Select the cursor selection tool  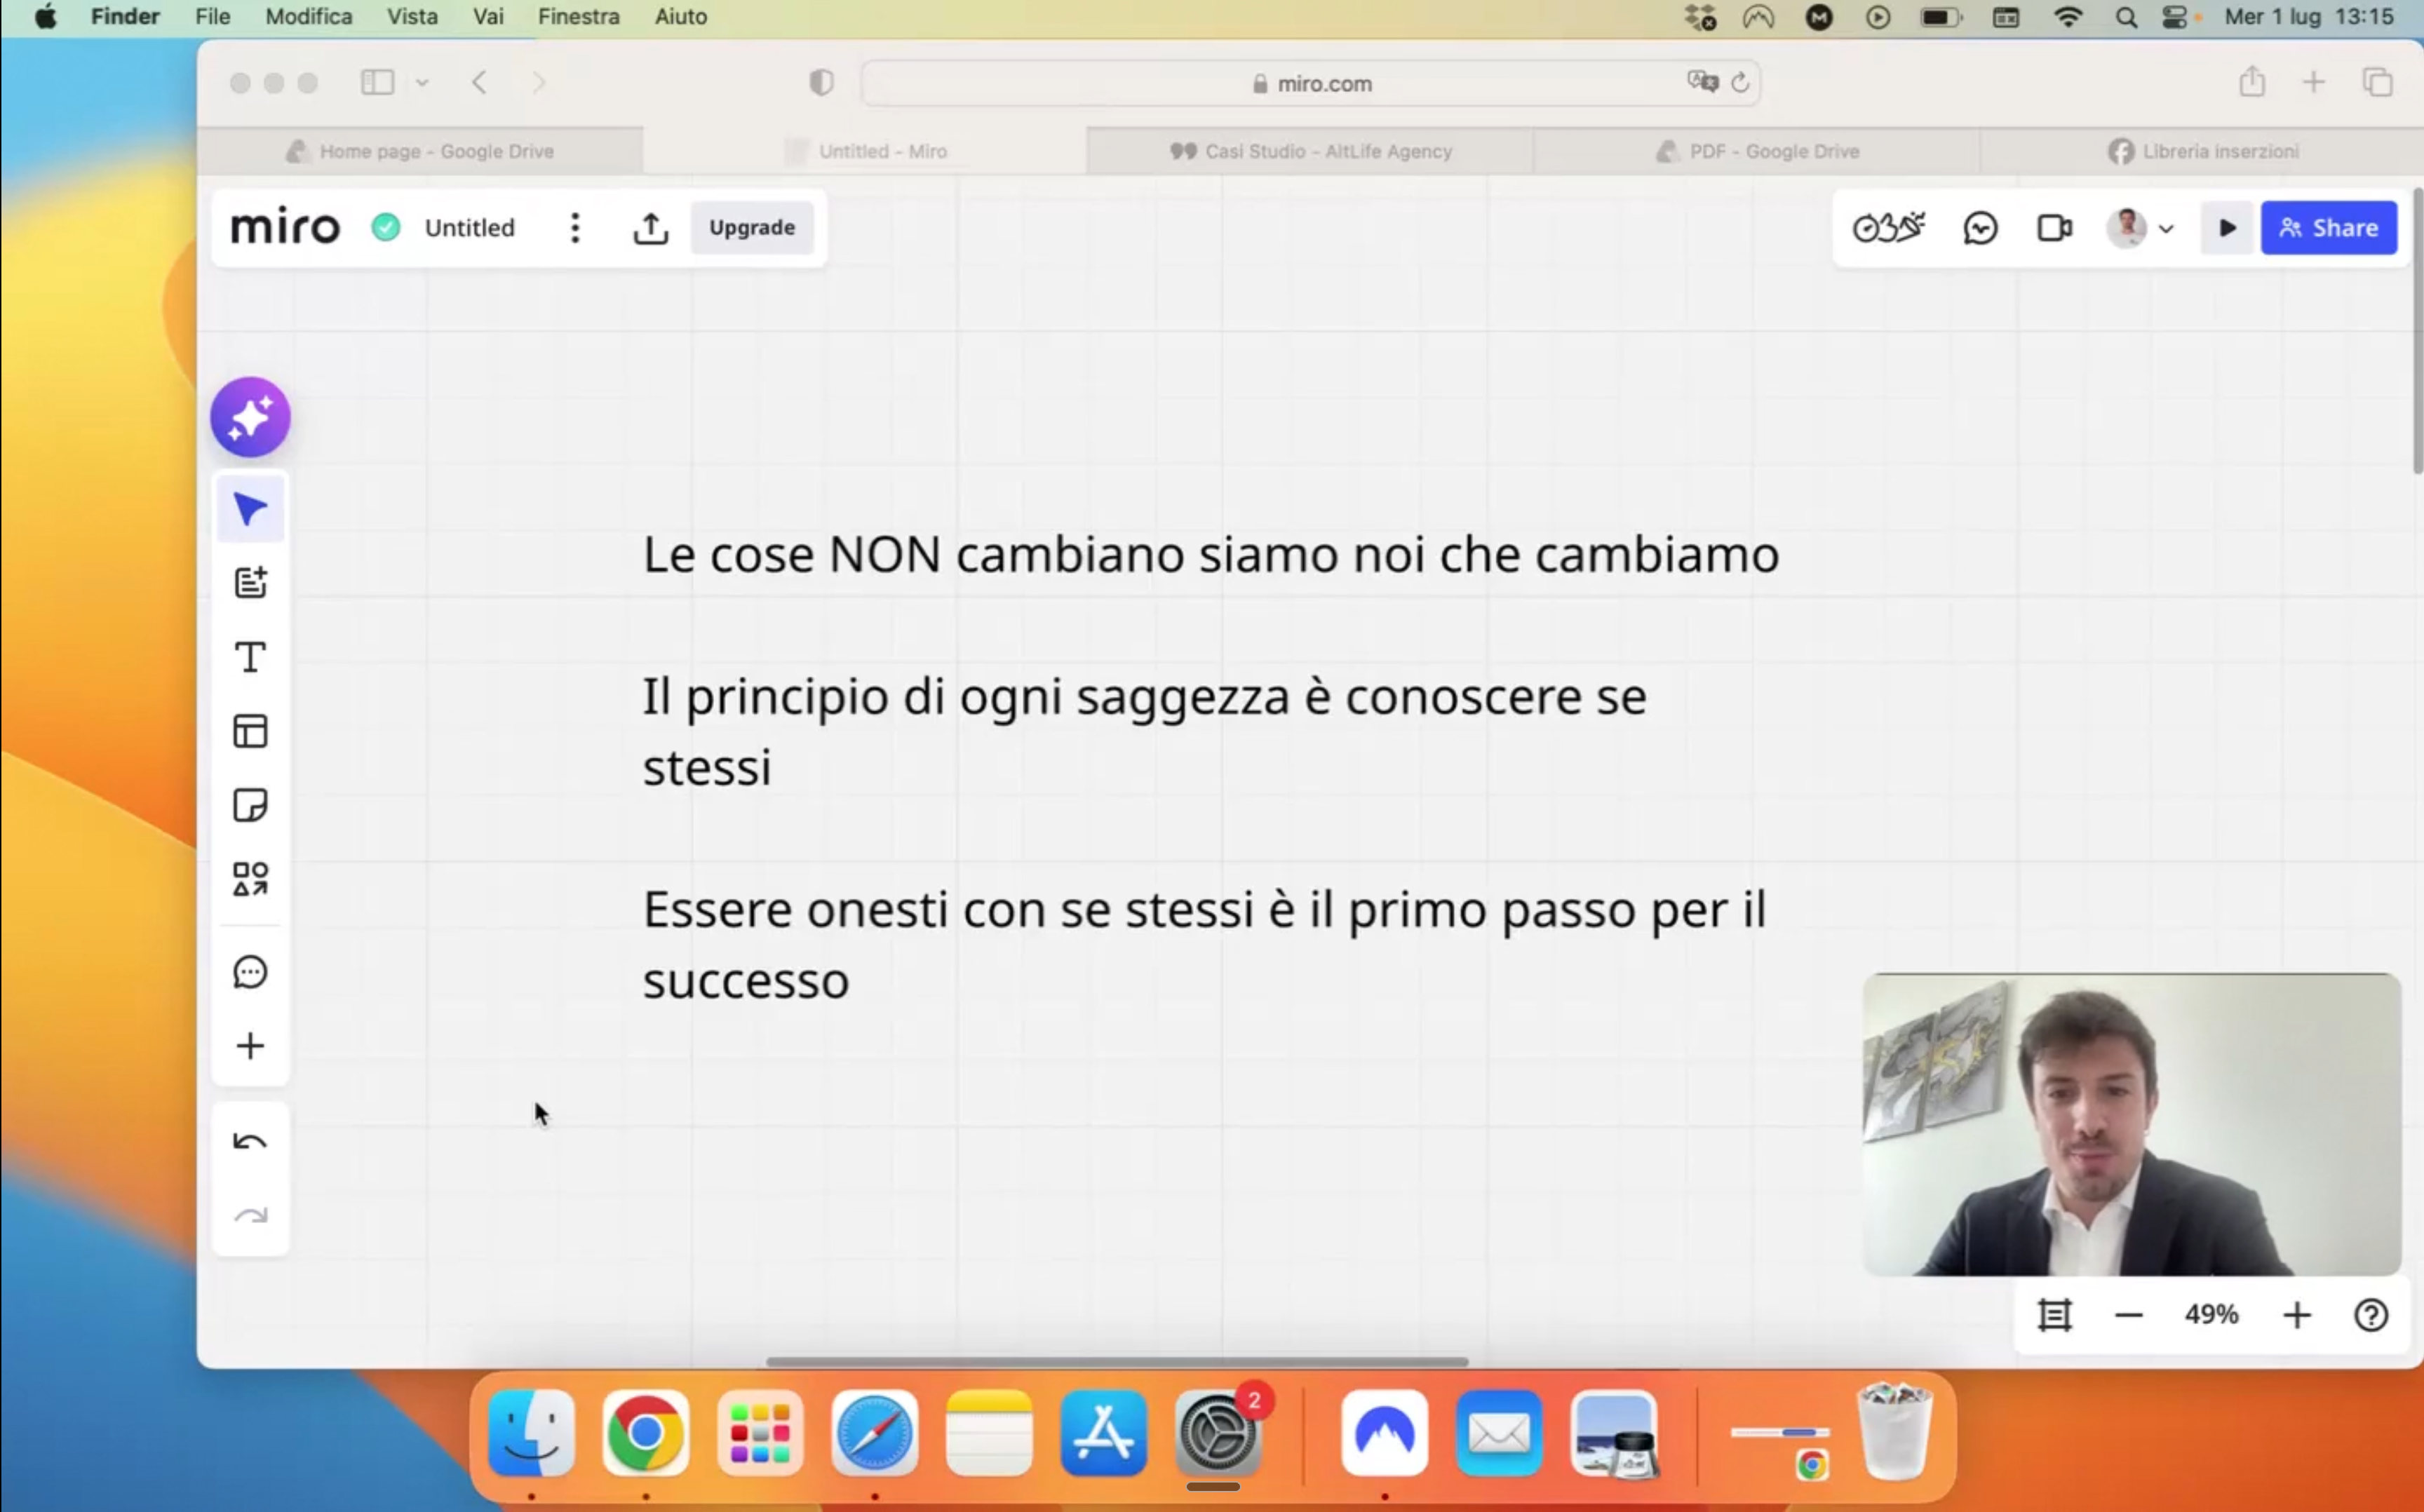pos(250,509)
